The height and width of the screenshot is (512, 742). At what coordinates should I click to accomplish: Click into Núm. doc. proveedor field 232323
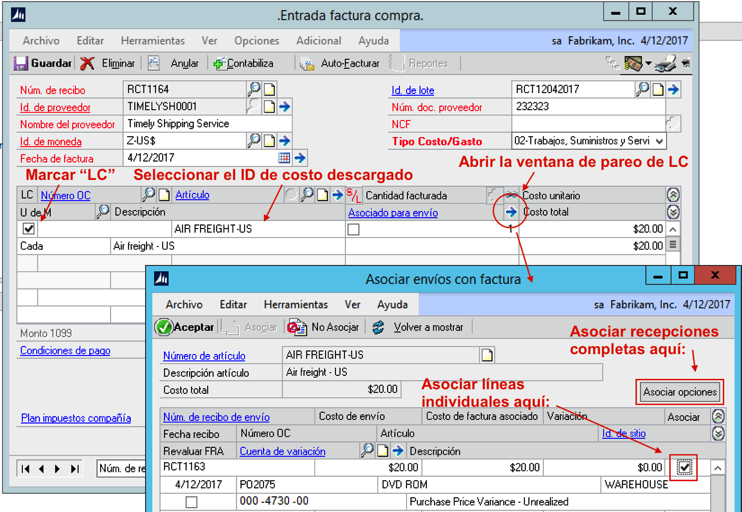coord(588,107)
